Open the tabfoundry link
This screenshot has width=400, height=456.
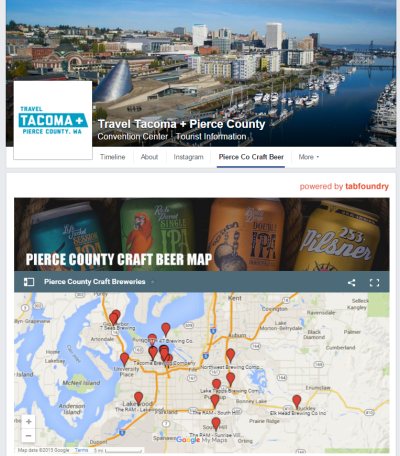point(367,186)
